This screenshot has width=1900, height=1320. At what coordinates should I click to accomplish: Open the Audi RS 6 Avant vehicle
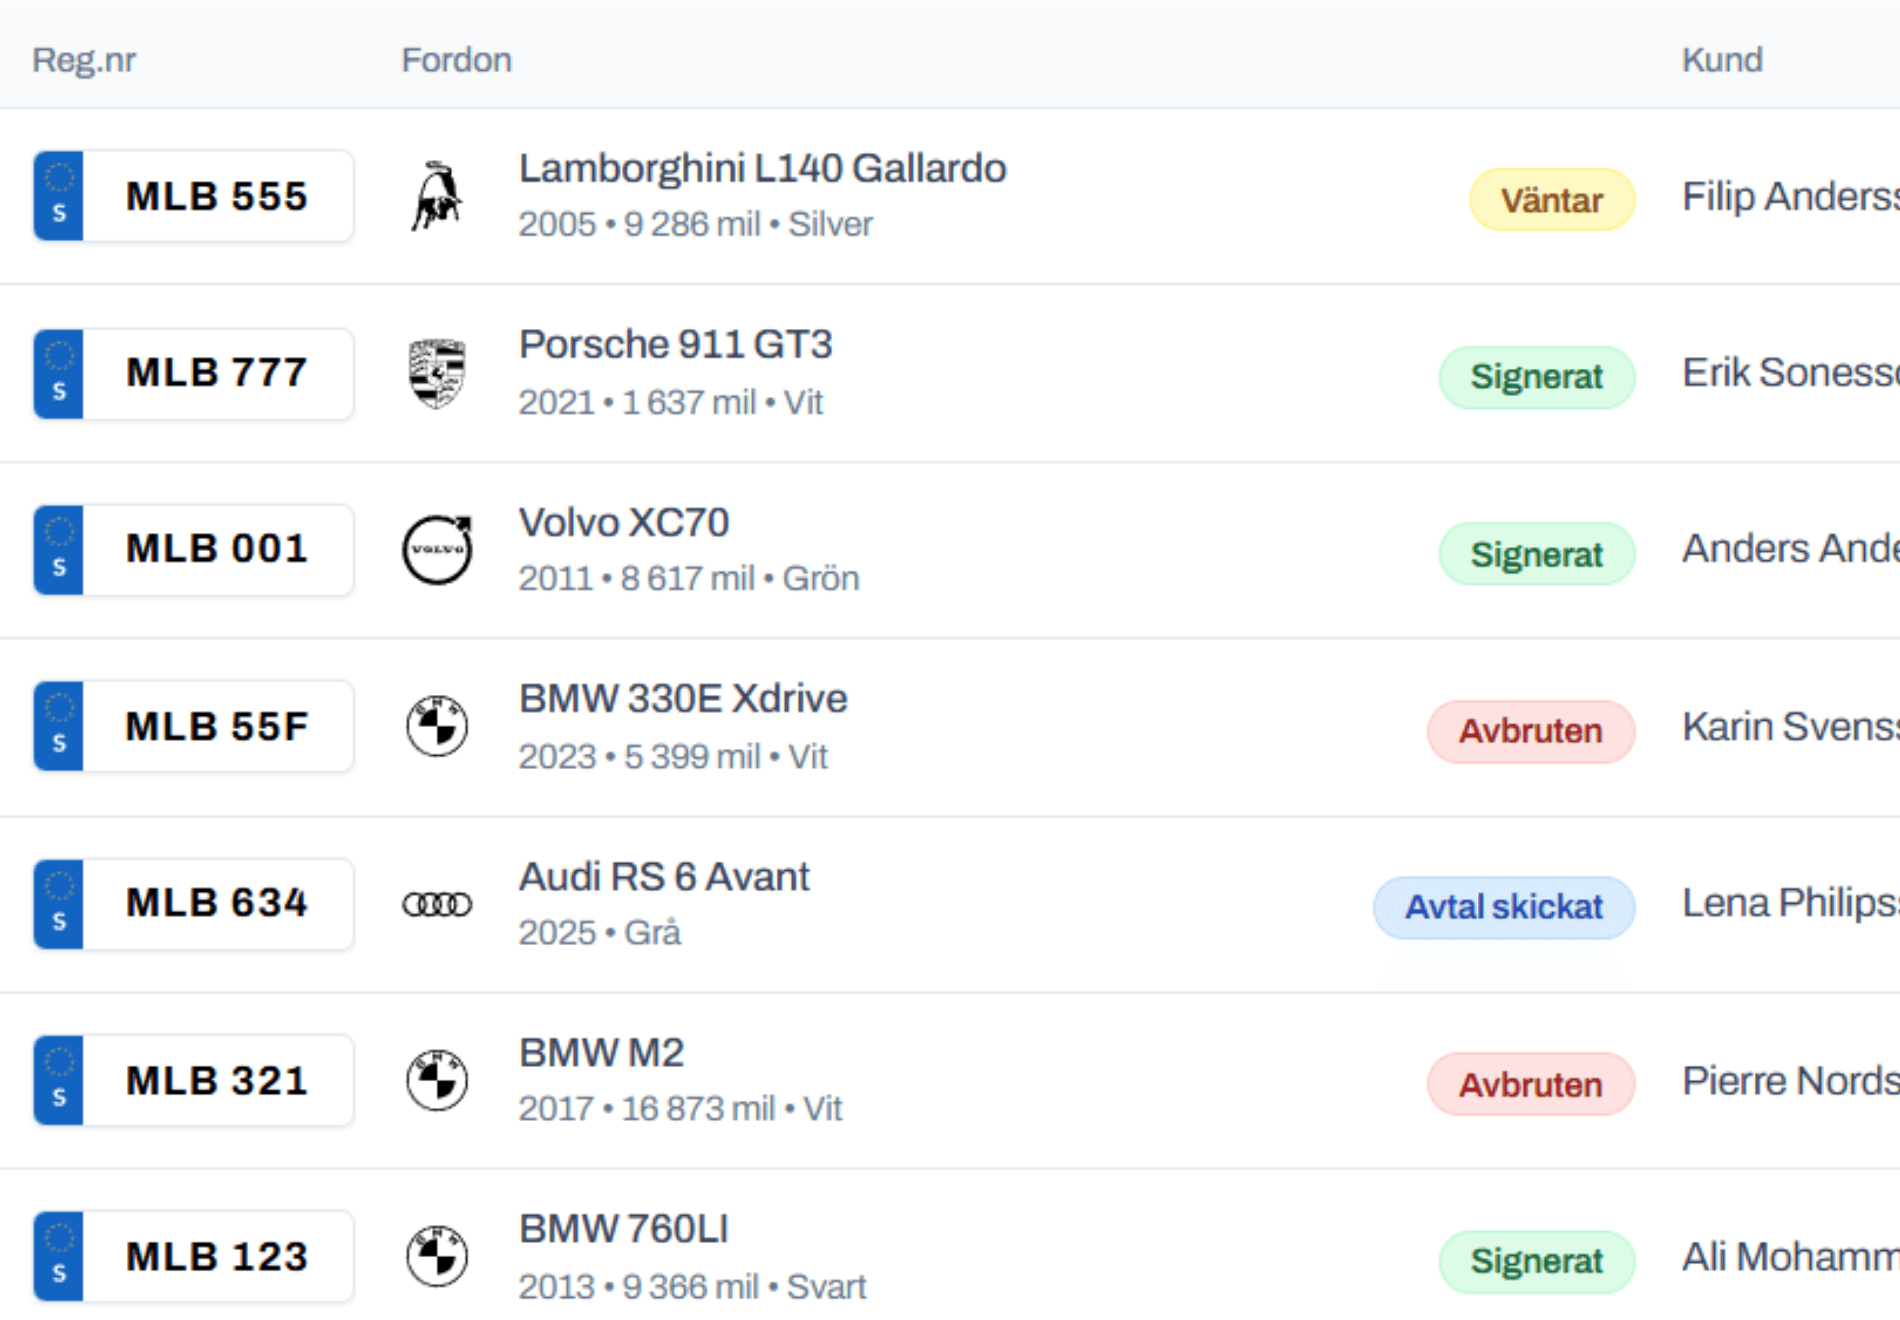(664, 876)
